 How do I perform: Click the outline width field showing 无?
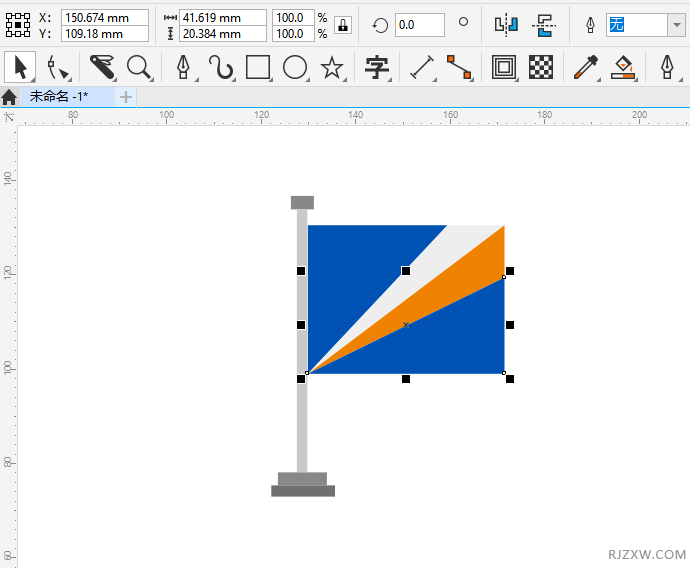click(637, 25)
